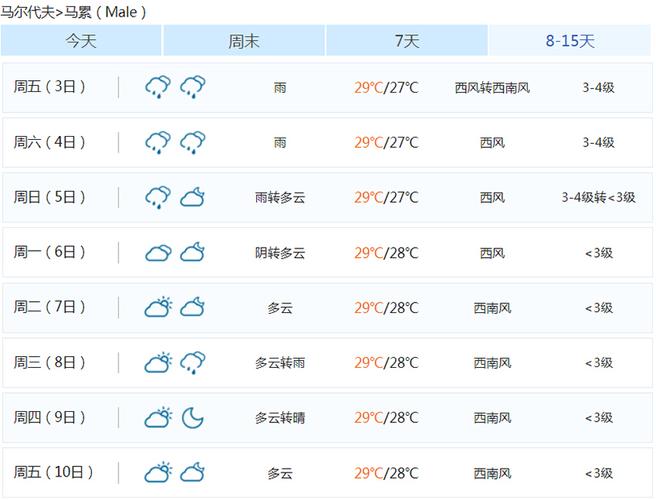Click clear night moon icon for 周四(9日)
Viewport: 656px width, 500px height.
coord(192,418)
